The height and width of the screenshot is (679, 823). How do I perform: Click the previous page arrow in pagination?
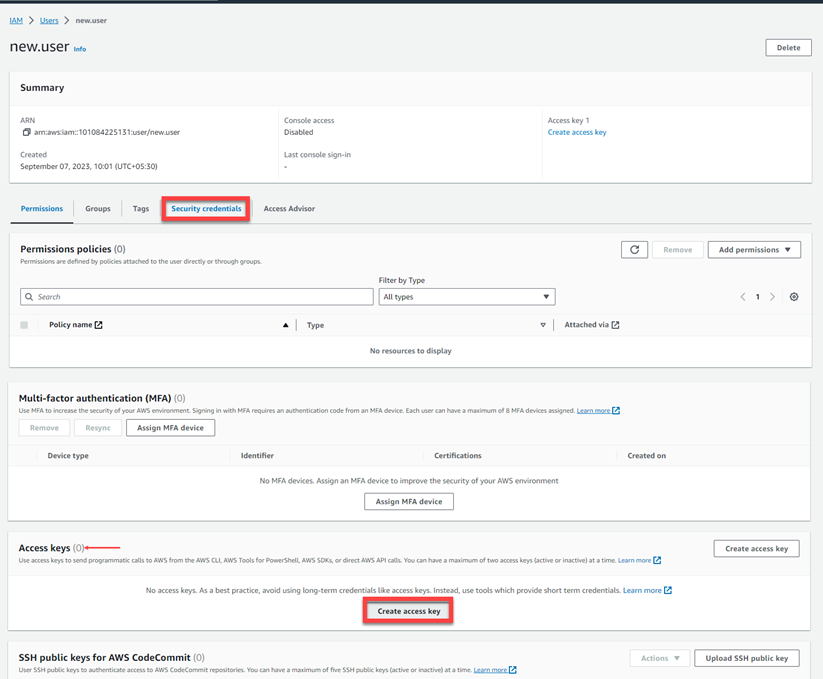743,297
